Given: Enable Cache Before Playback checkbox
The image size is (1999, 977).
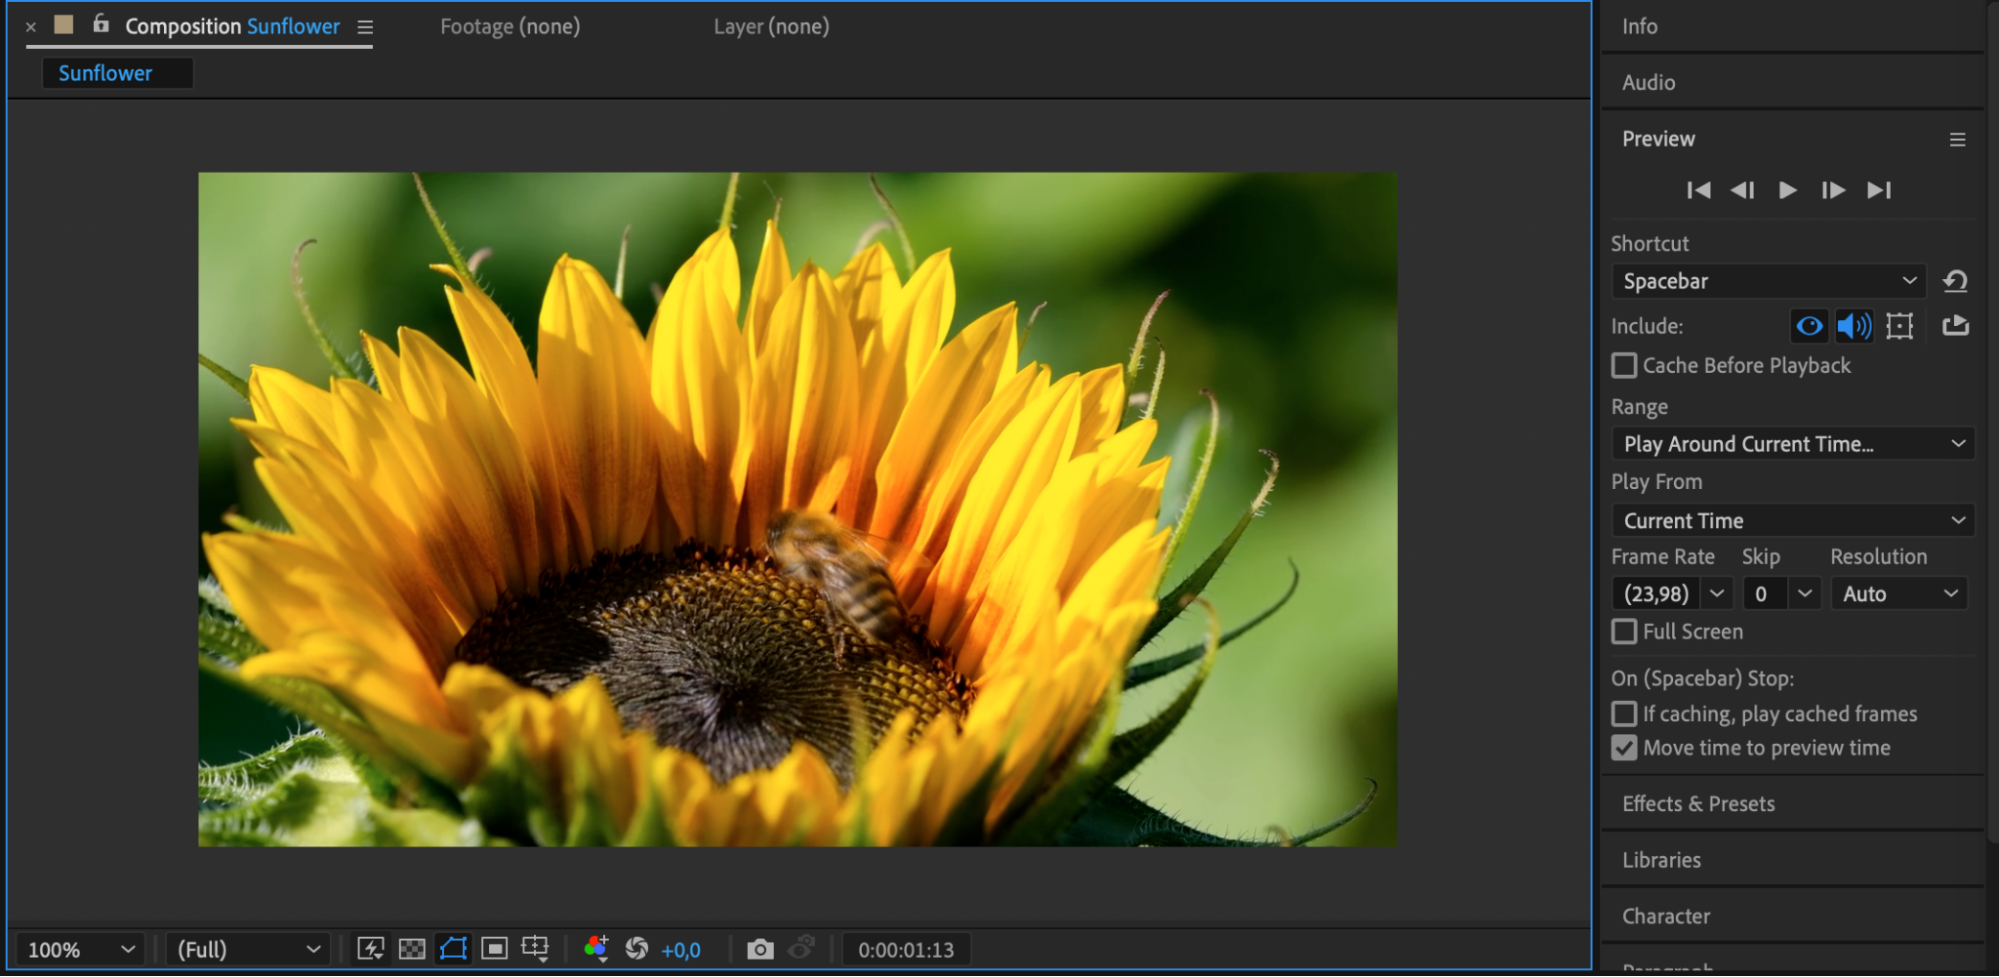Looking at the screenshot, I should point(1625,366).
